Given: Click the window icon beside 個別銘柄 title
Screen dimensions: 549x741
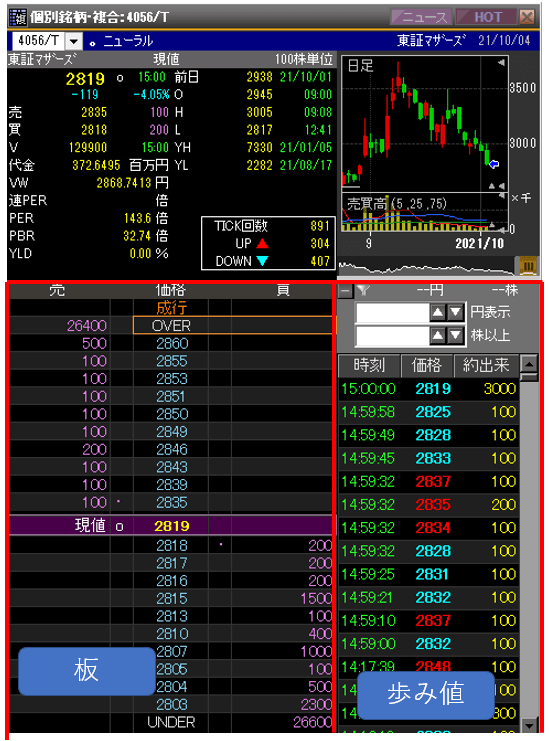Looking at the screenshot, I should click(19, 17).
